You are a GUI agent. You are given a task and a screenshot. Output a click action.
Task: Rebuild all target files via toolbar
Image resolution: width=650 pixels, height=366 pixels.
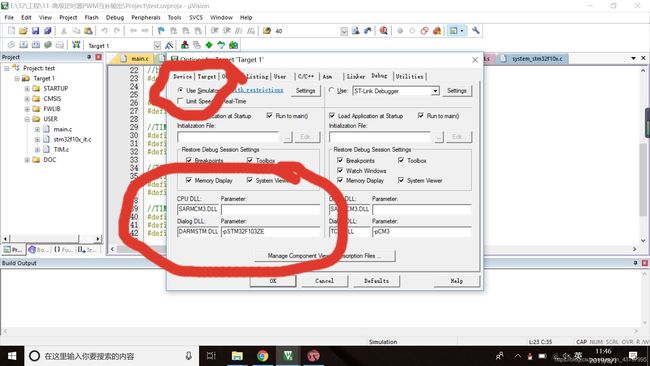(x=36, y=45)
